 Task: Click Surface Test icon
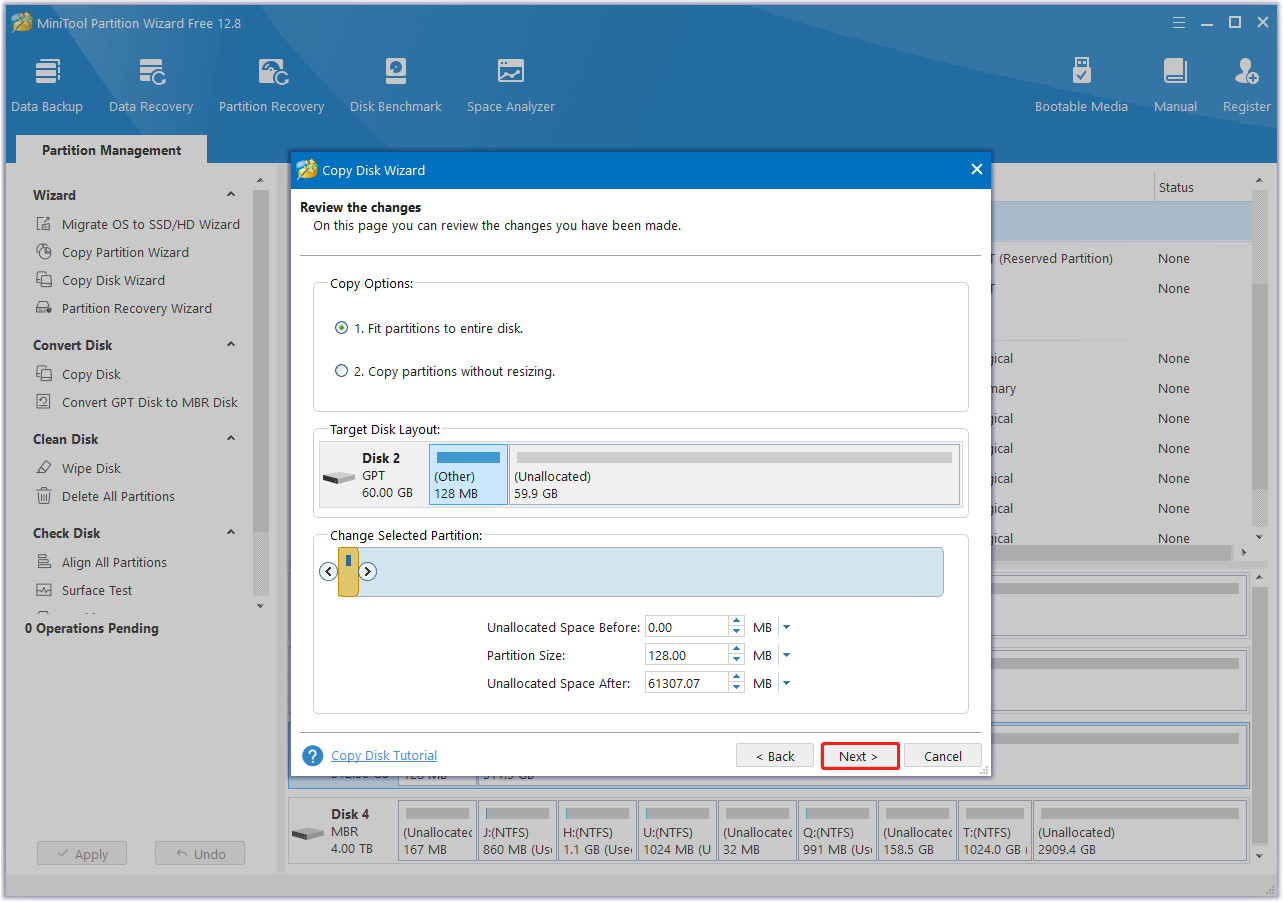[x=44, y=590]
